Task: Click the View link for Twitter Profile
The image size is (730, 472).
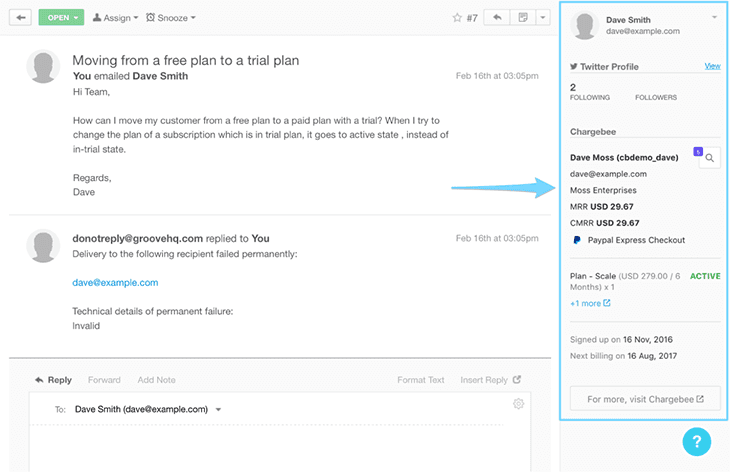Action: coord(712,66)
